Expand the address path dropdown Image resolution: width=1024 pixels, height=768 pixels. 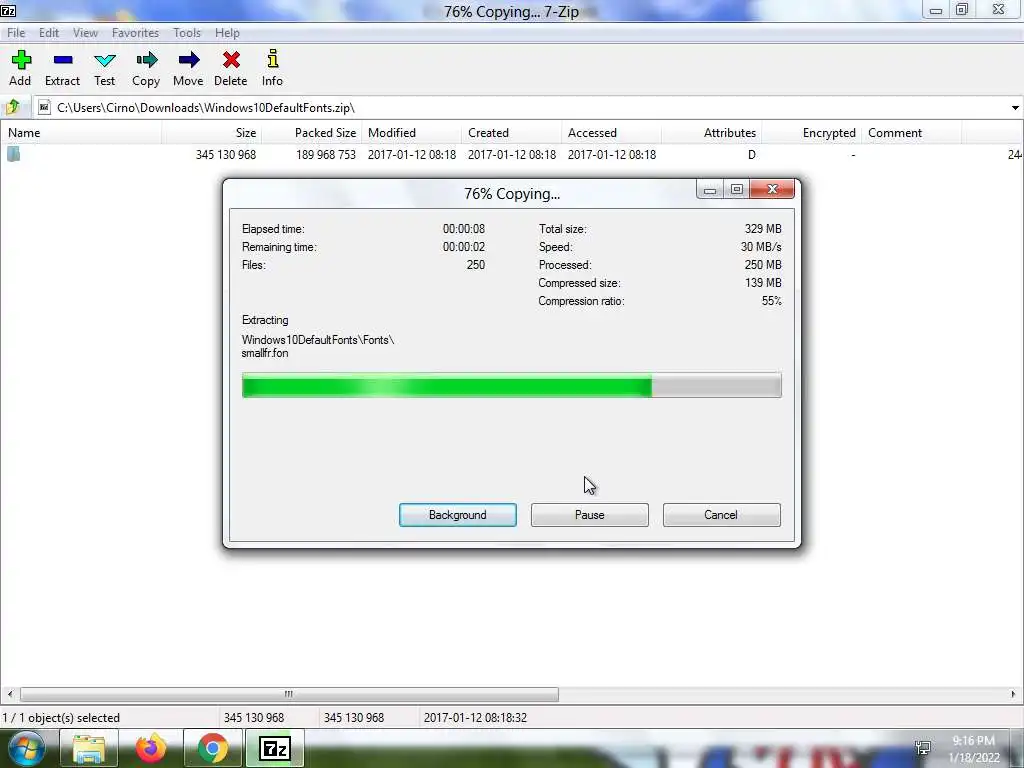pyautogui.click(x=1015, y=108)
